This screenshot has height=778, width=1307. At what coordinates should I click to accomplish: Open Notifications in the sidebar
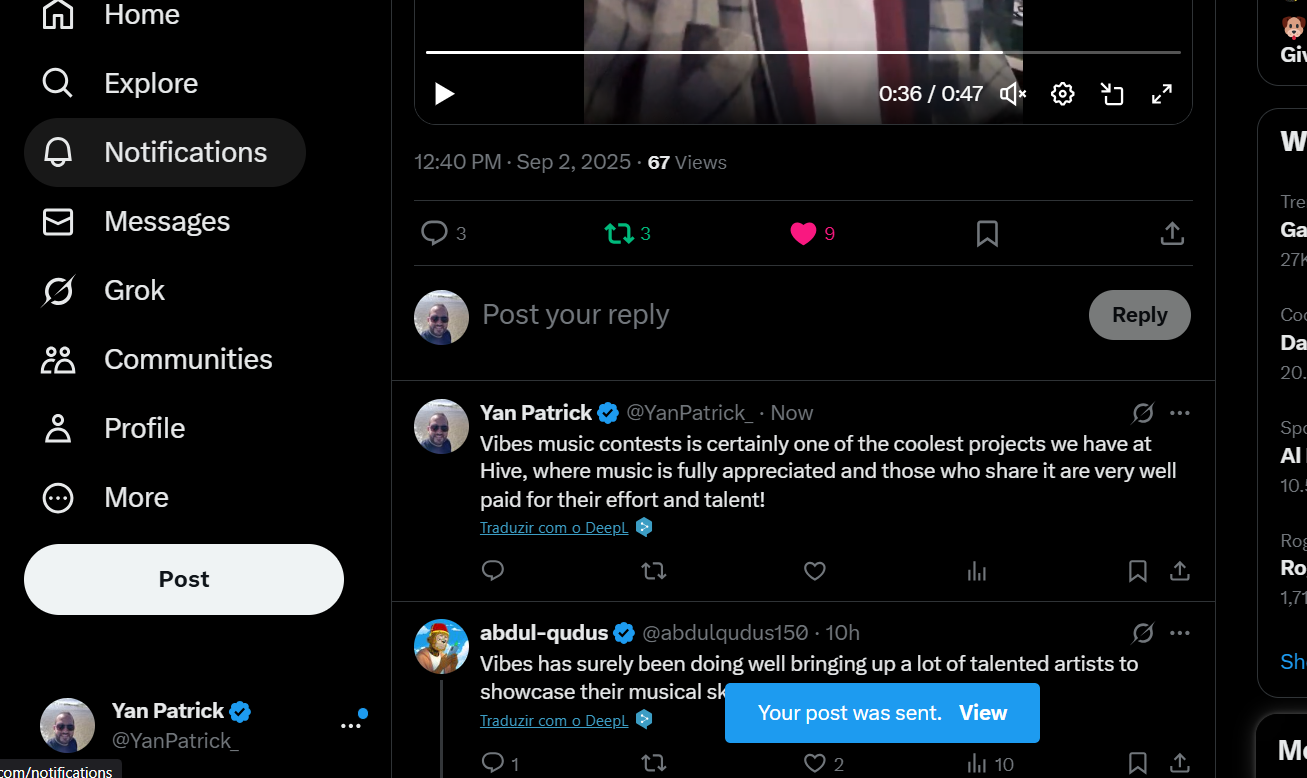[165, 152]
